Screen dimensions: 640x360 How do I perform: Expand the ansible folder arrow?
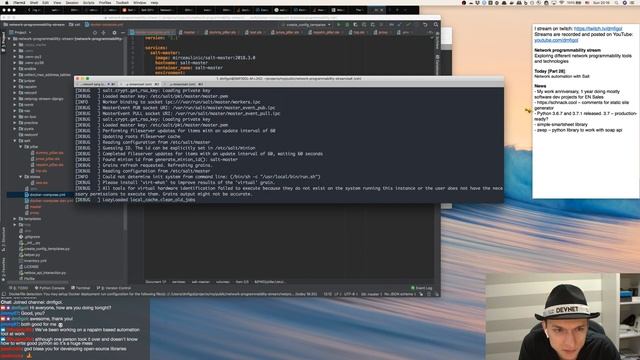point(15,69)
